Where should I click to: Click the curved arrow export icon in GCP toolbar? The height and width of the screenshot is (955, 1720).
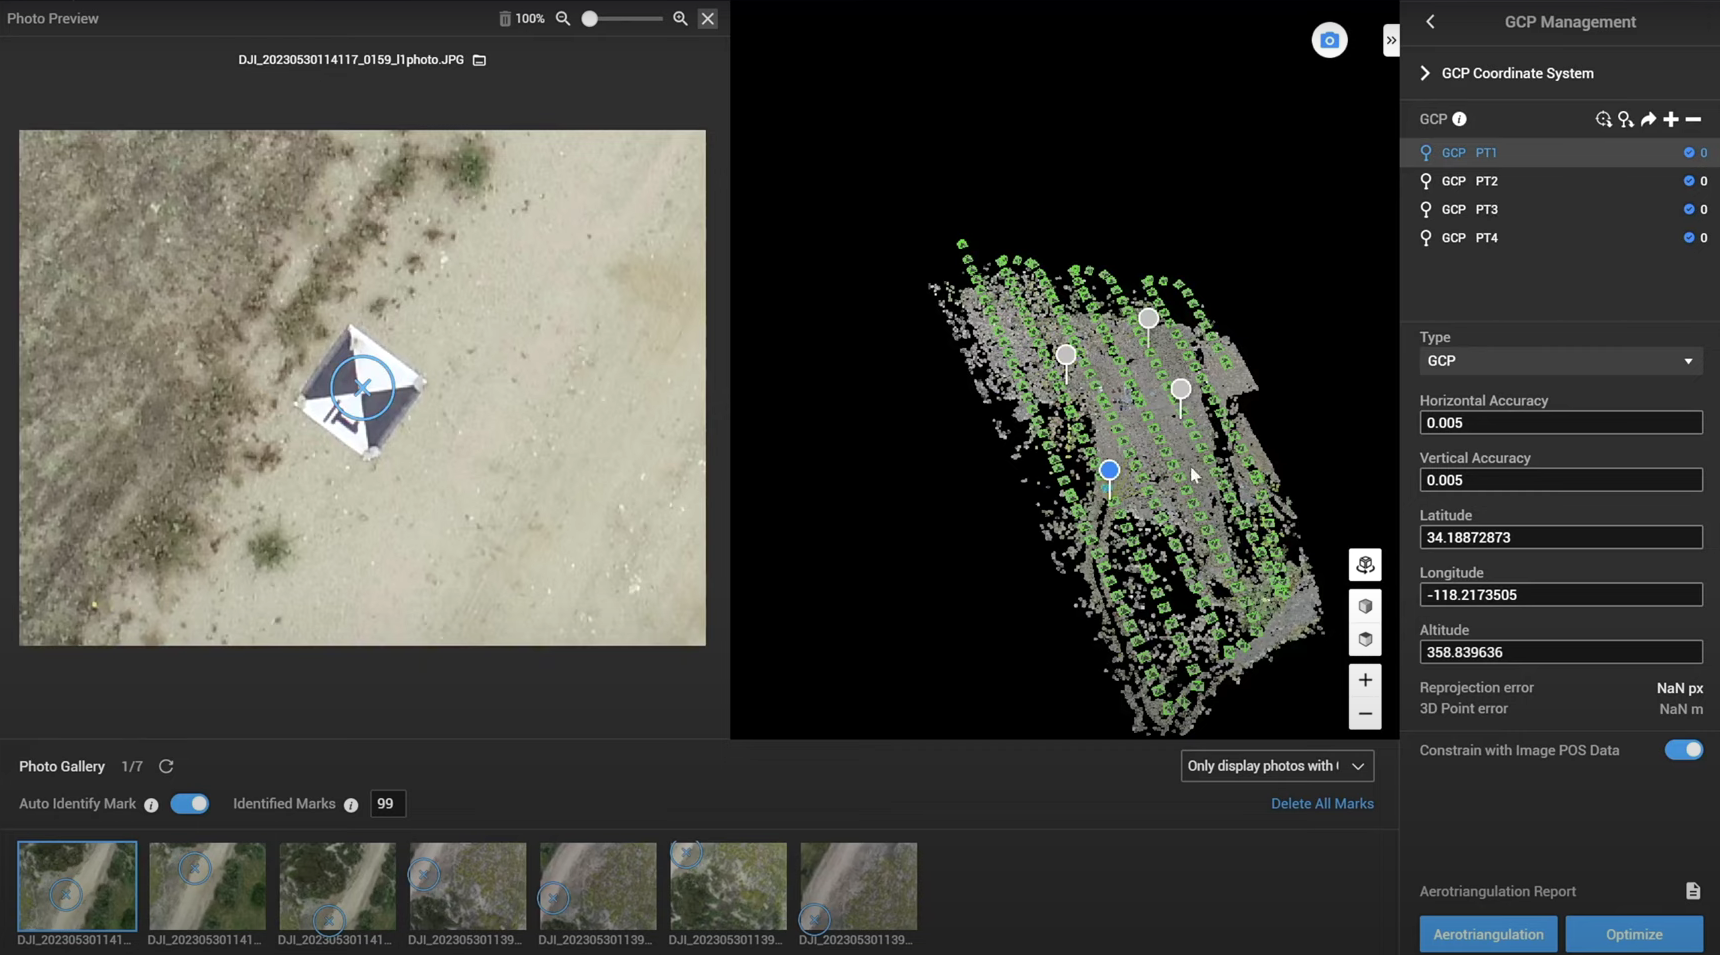point(1648,119)
